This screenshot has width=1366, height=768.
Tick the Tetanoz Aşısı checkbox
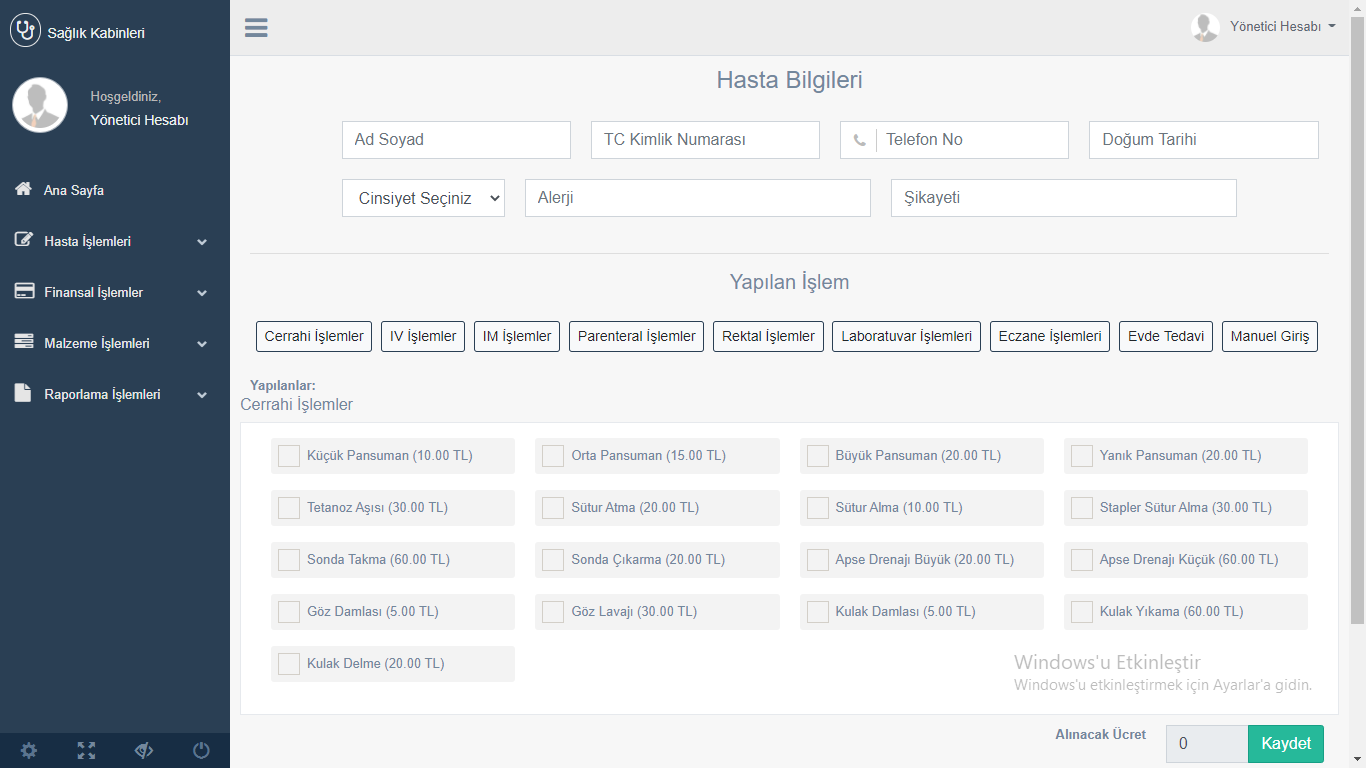pyautogui.click(x=289, y=508)
